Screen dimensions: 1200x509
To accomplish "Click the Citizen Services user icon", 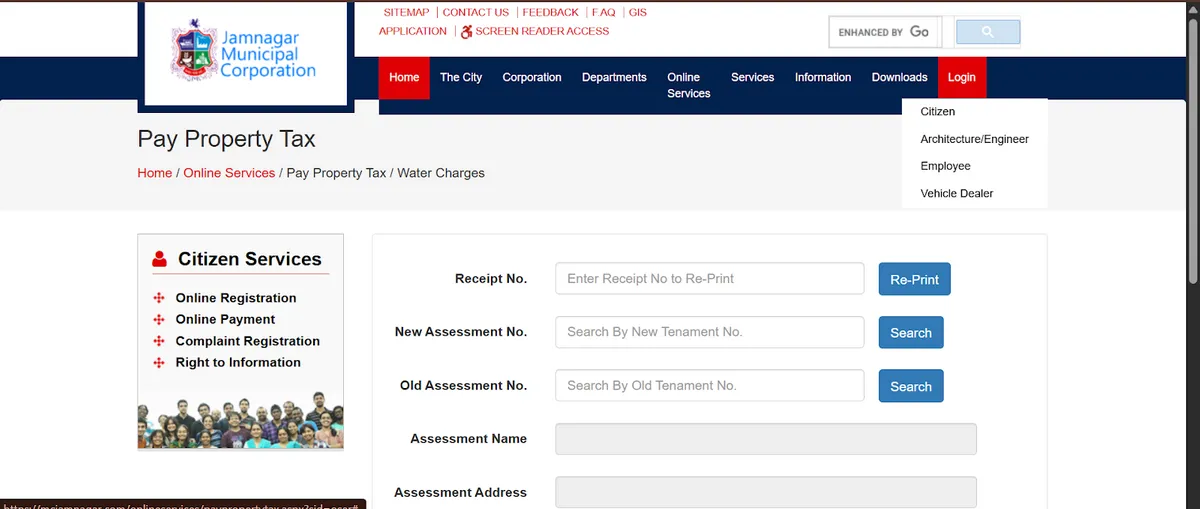I will (x=160, y=259).
